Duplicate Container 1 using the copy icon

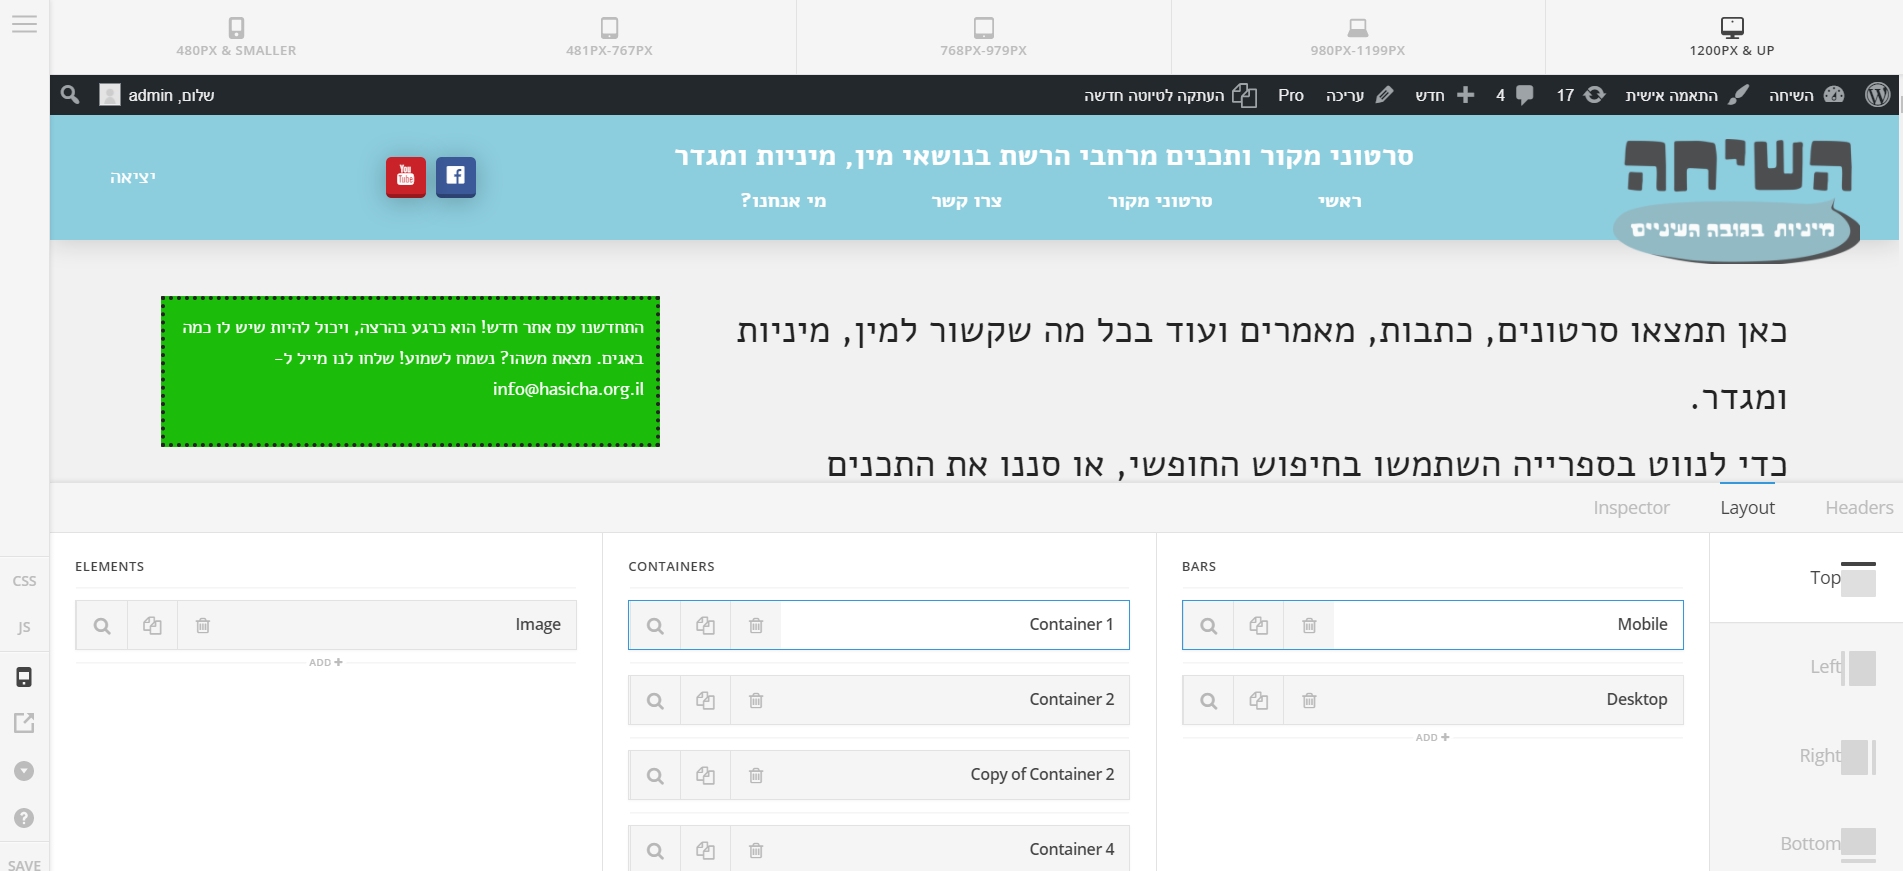click(x=705, y=625)
